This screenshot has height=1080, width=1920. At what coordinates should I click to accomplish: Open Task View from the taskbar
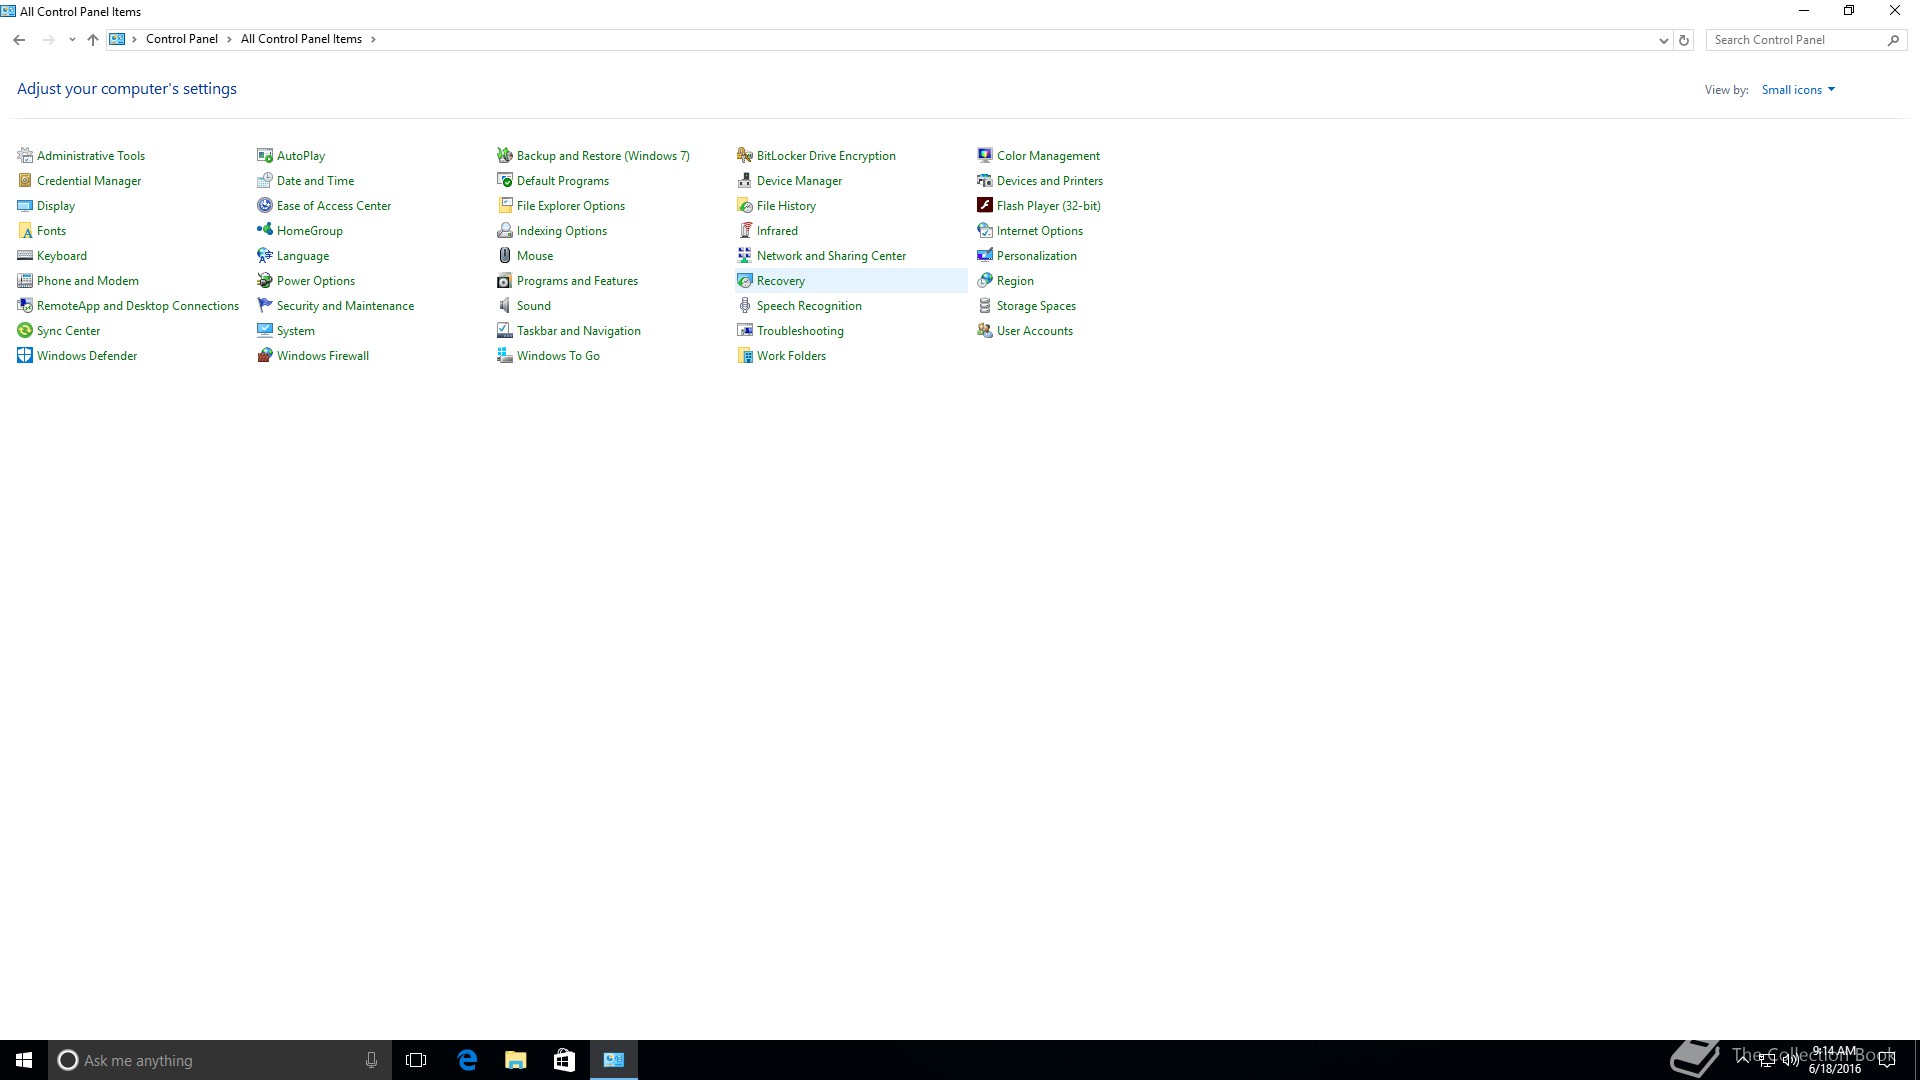coord(416,1060)
